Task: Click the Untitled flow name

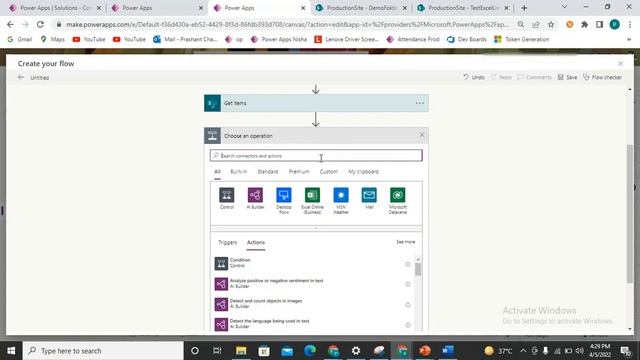Action: pos(40,78)
